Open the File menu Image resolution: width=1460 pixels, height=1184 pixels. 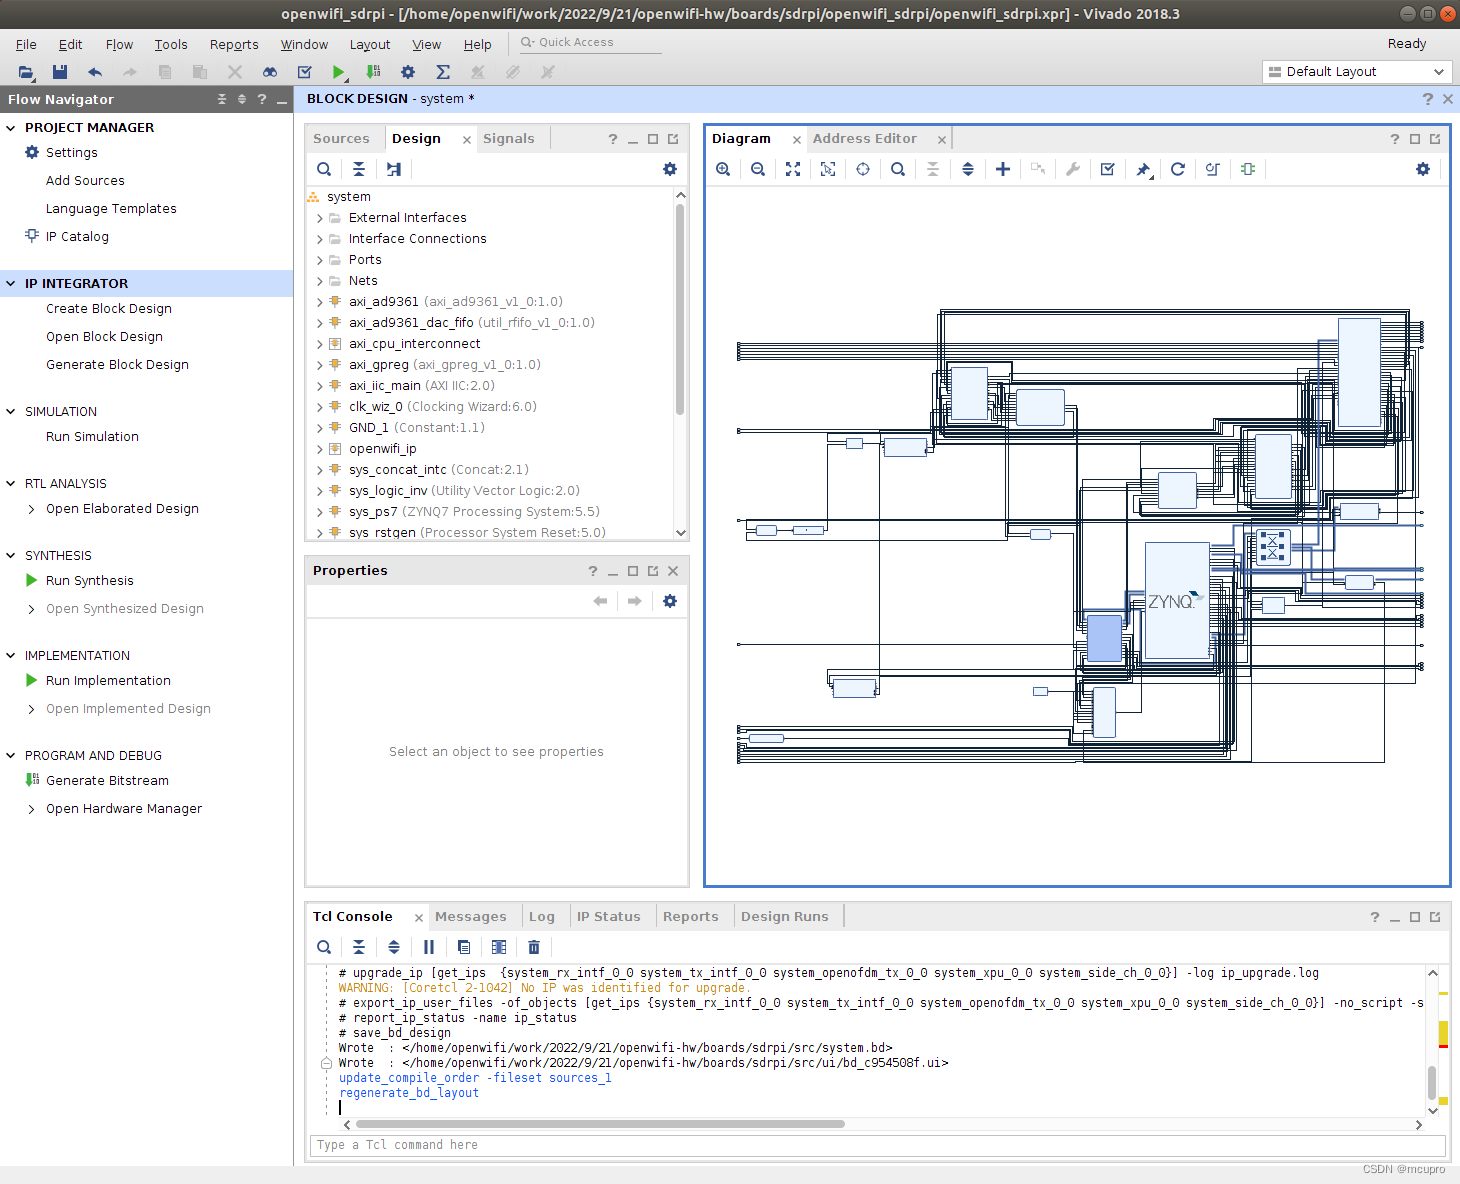pos(26,45)
